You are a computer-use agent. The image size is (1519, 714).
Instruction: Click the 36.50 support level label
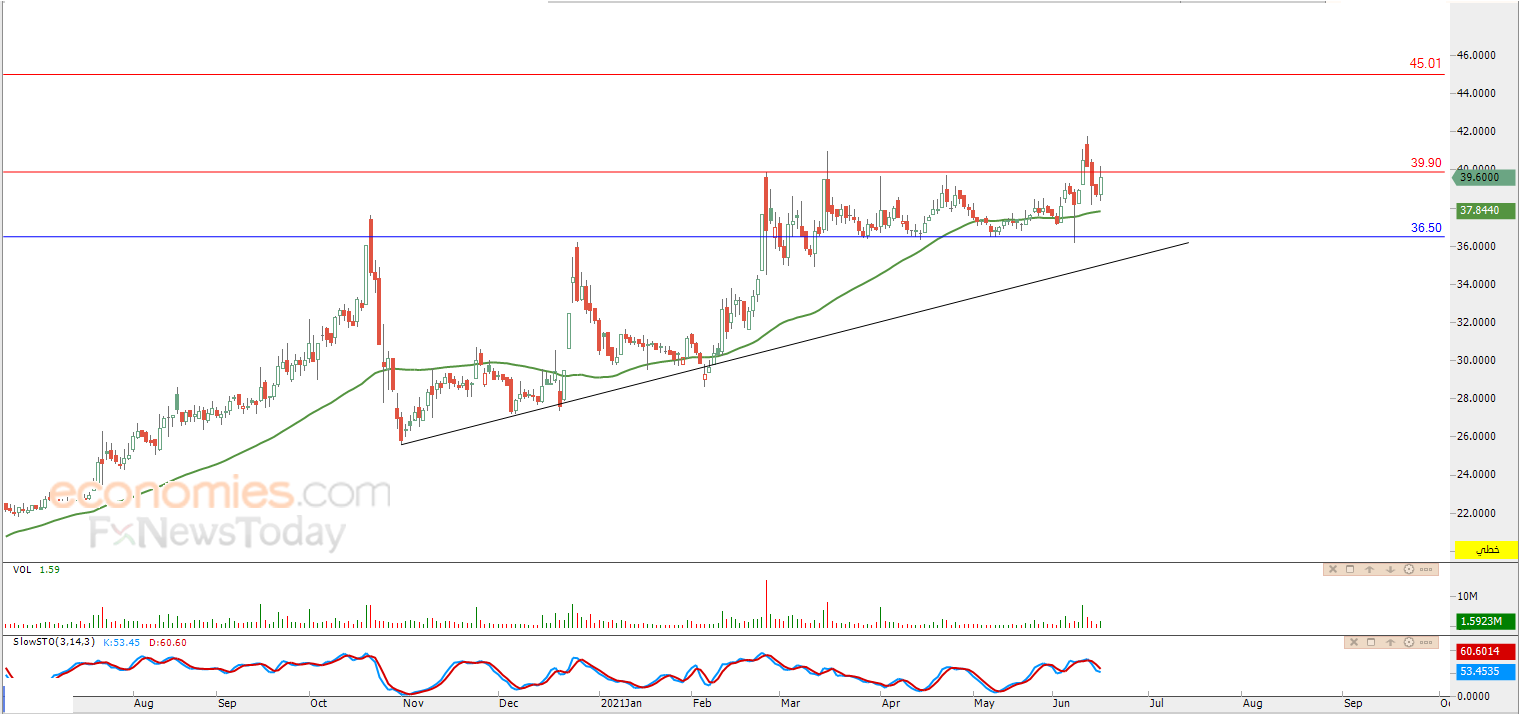(x=1425, y=228)
